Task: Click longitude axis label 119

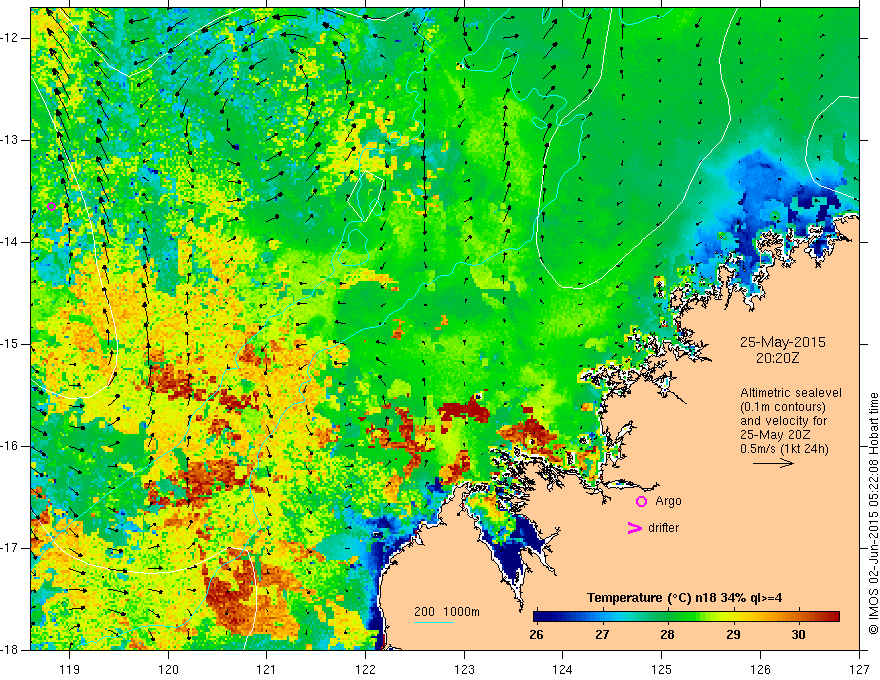Action: (70, 669)
